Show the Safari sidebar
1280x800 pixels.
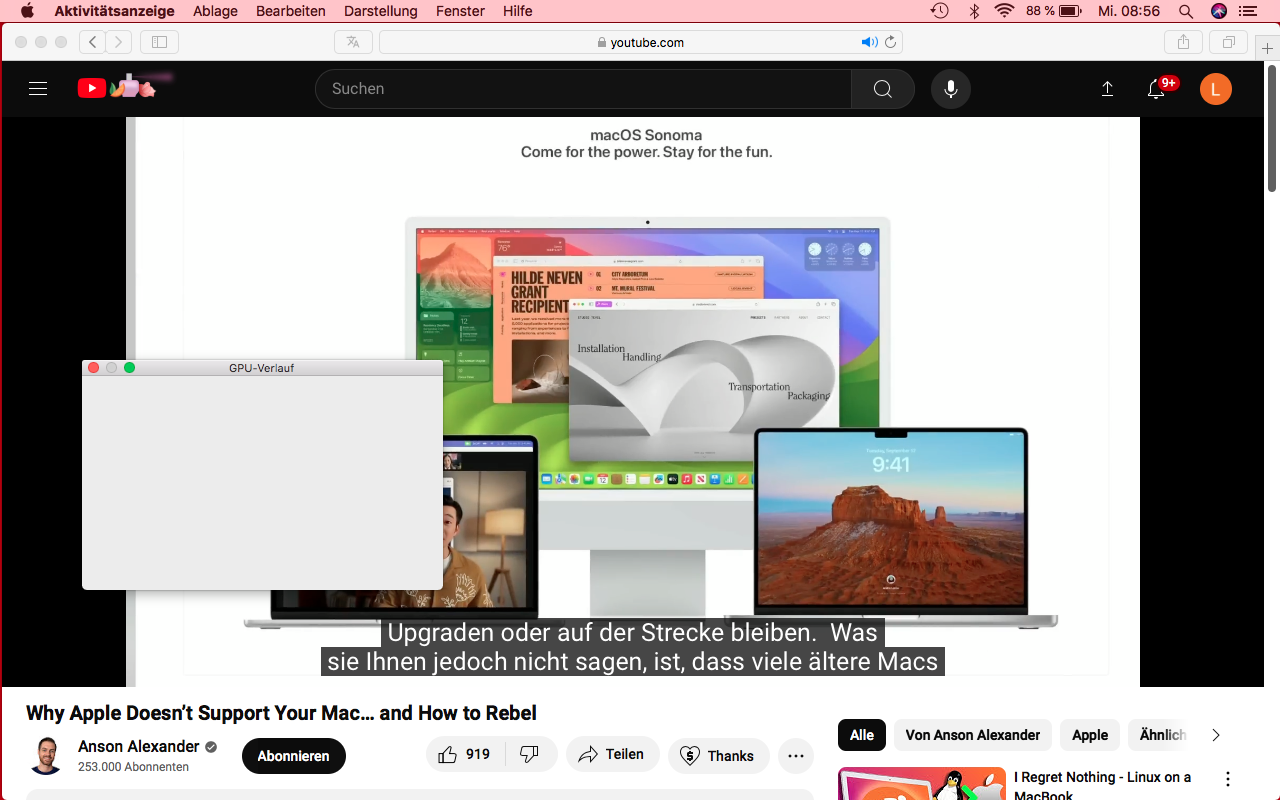point(159,42)
